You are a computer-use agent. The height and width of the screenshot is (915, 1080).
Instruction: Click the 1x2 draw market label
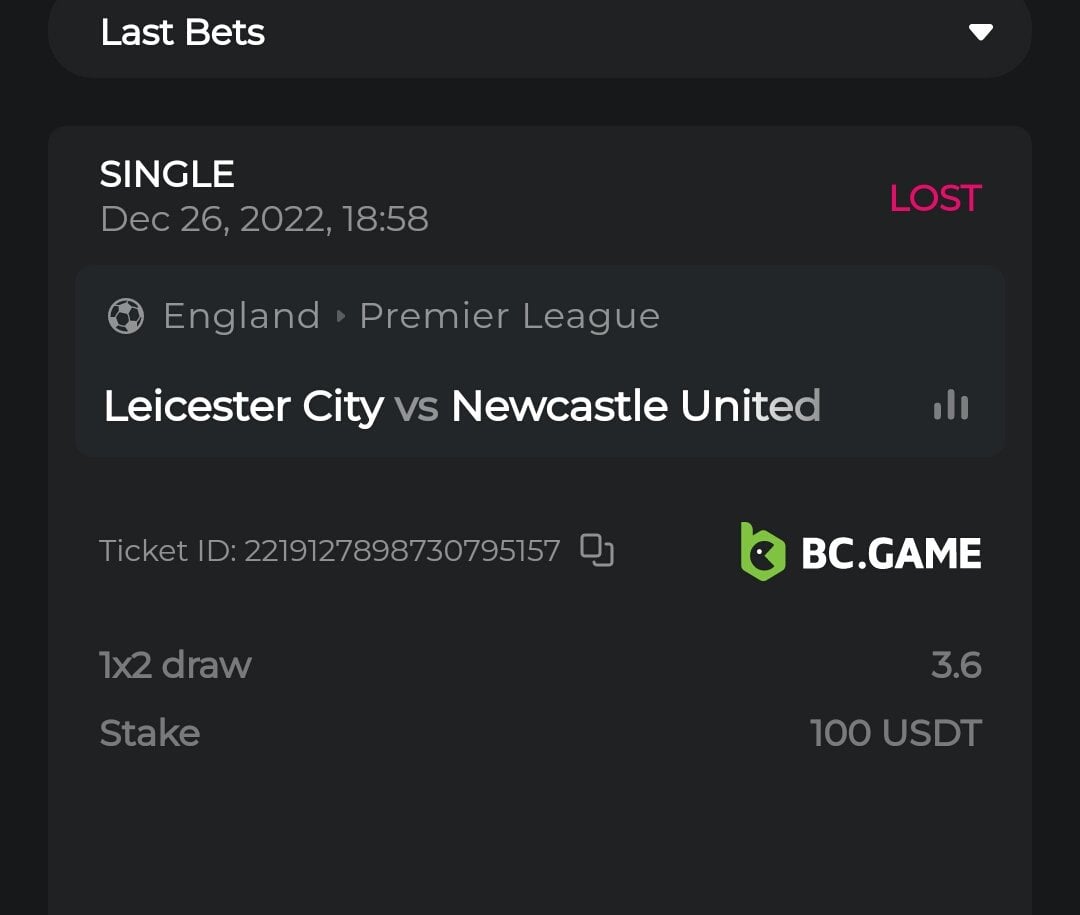coord(175,665)
